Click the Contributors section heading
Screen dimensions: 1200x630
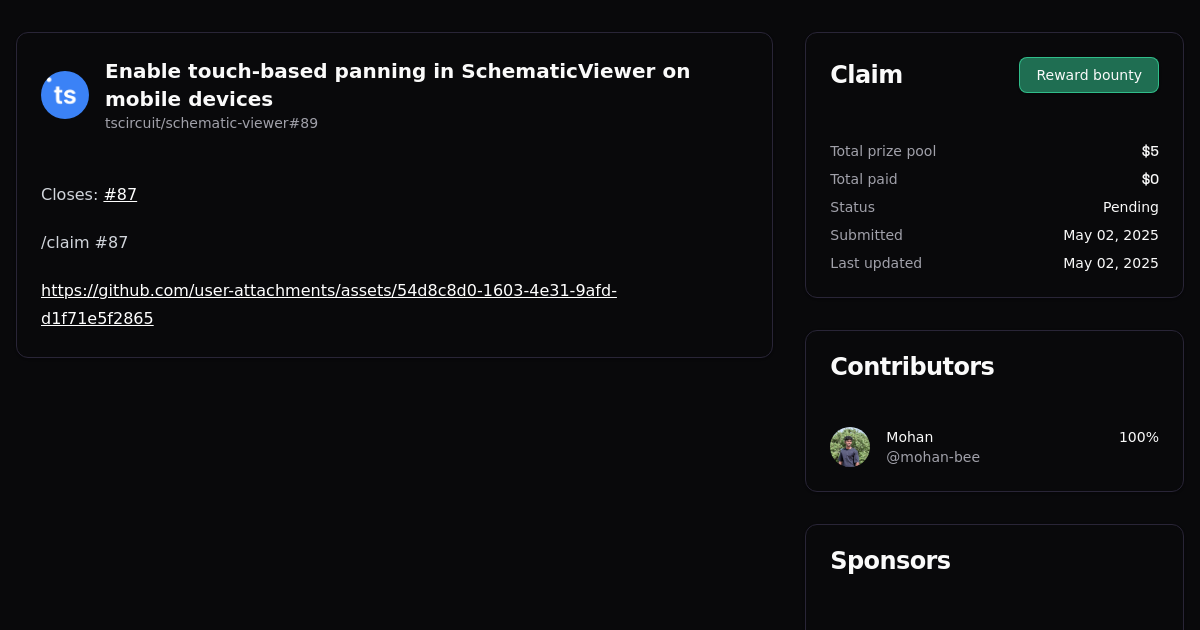[x=911, y=367]
